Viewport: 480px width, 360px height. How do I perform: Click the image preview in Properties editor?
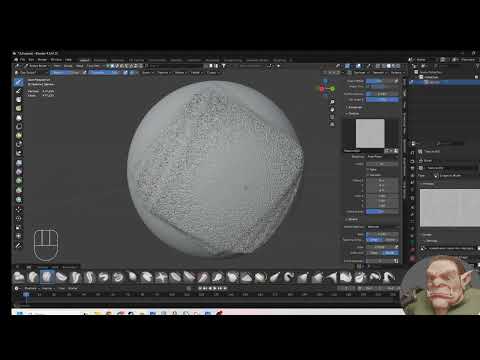(x=449, y=207)
